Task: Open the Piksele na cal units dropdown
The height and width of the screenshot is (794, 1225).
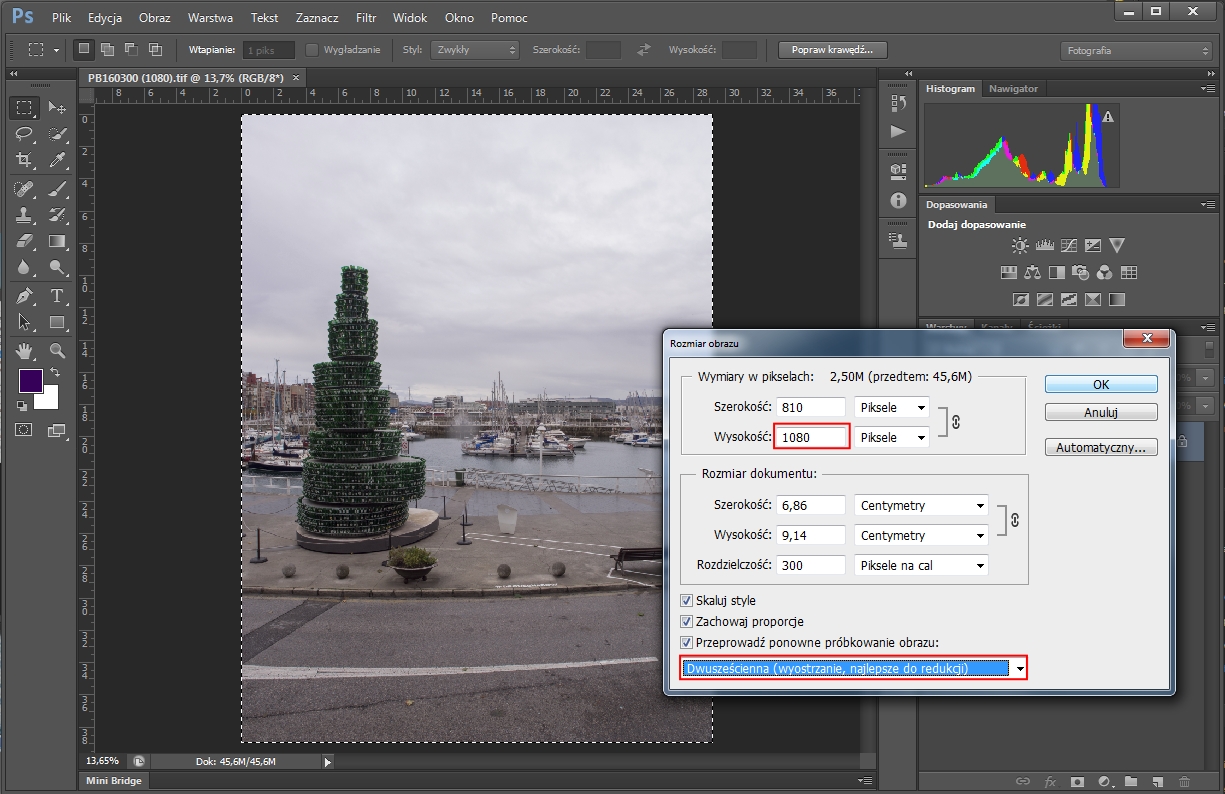Action: point(920,565)
